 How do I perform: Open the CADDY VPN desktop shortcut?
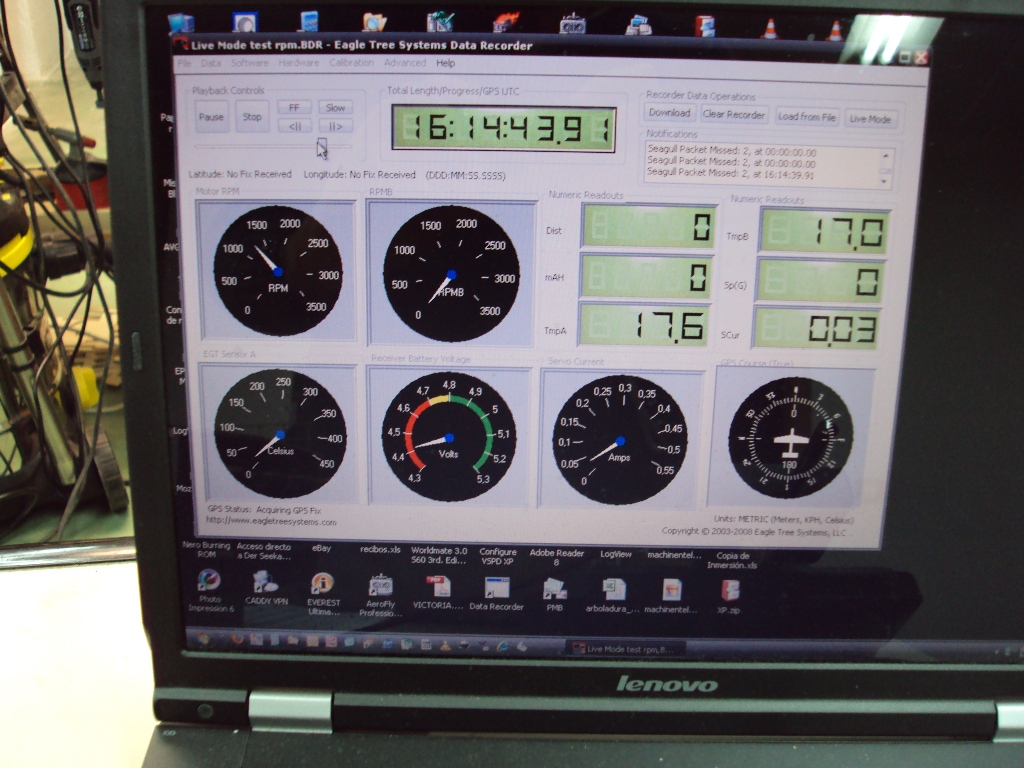point(266,583)
